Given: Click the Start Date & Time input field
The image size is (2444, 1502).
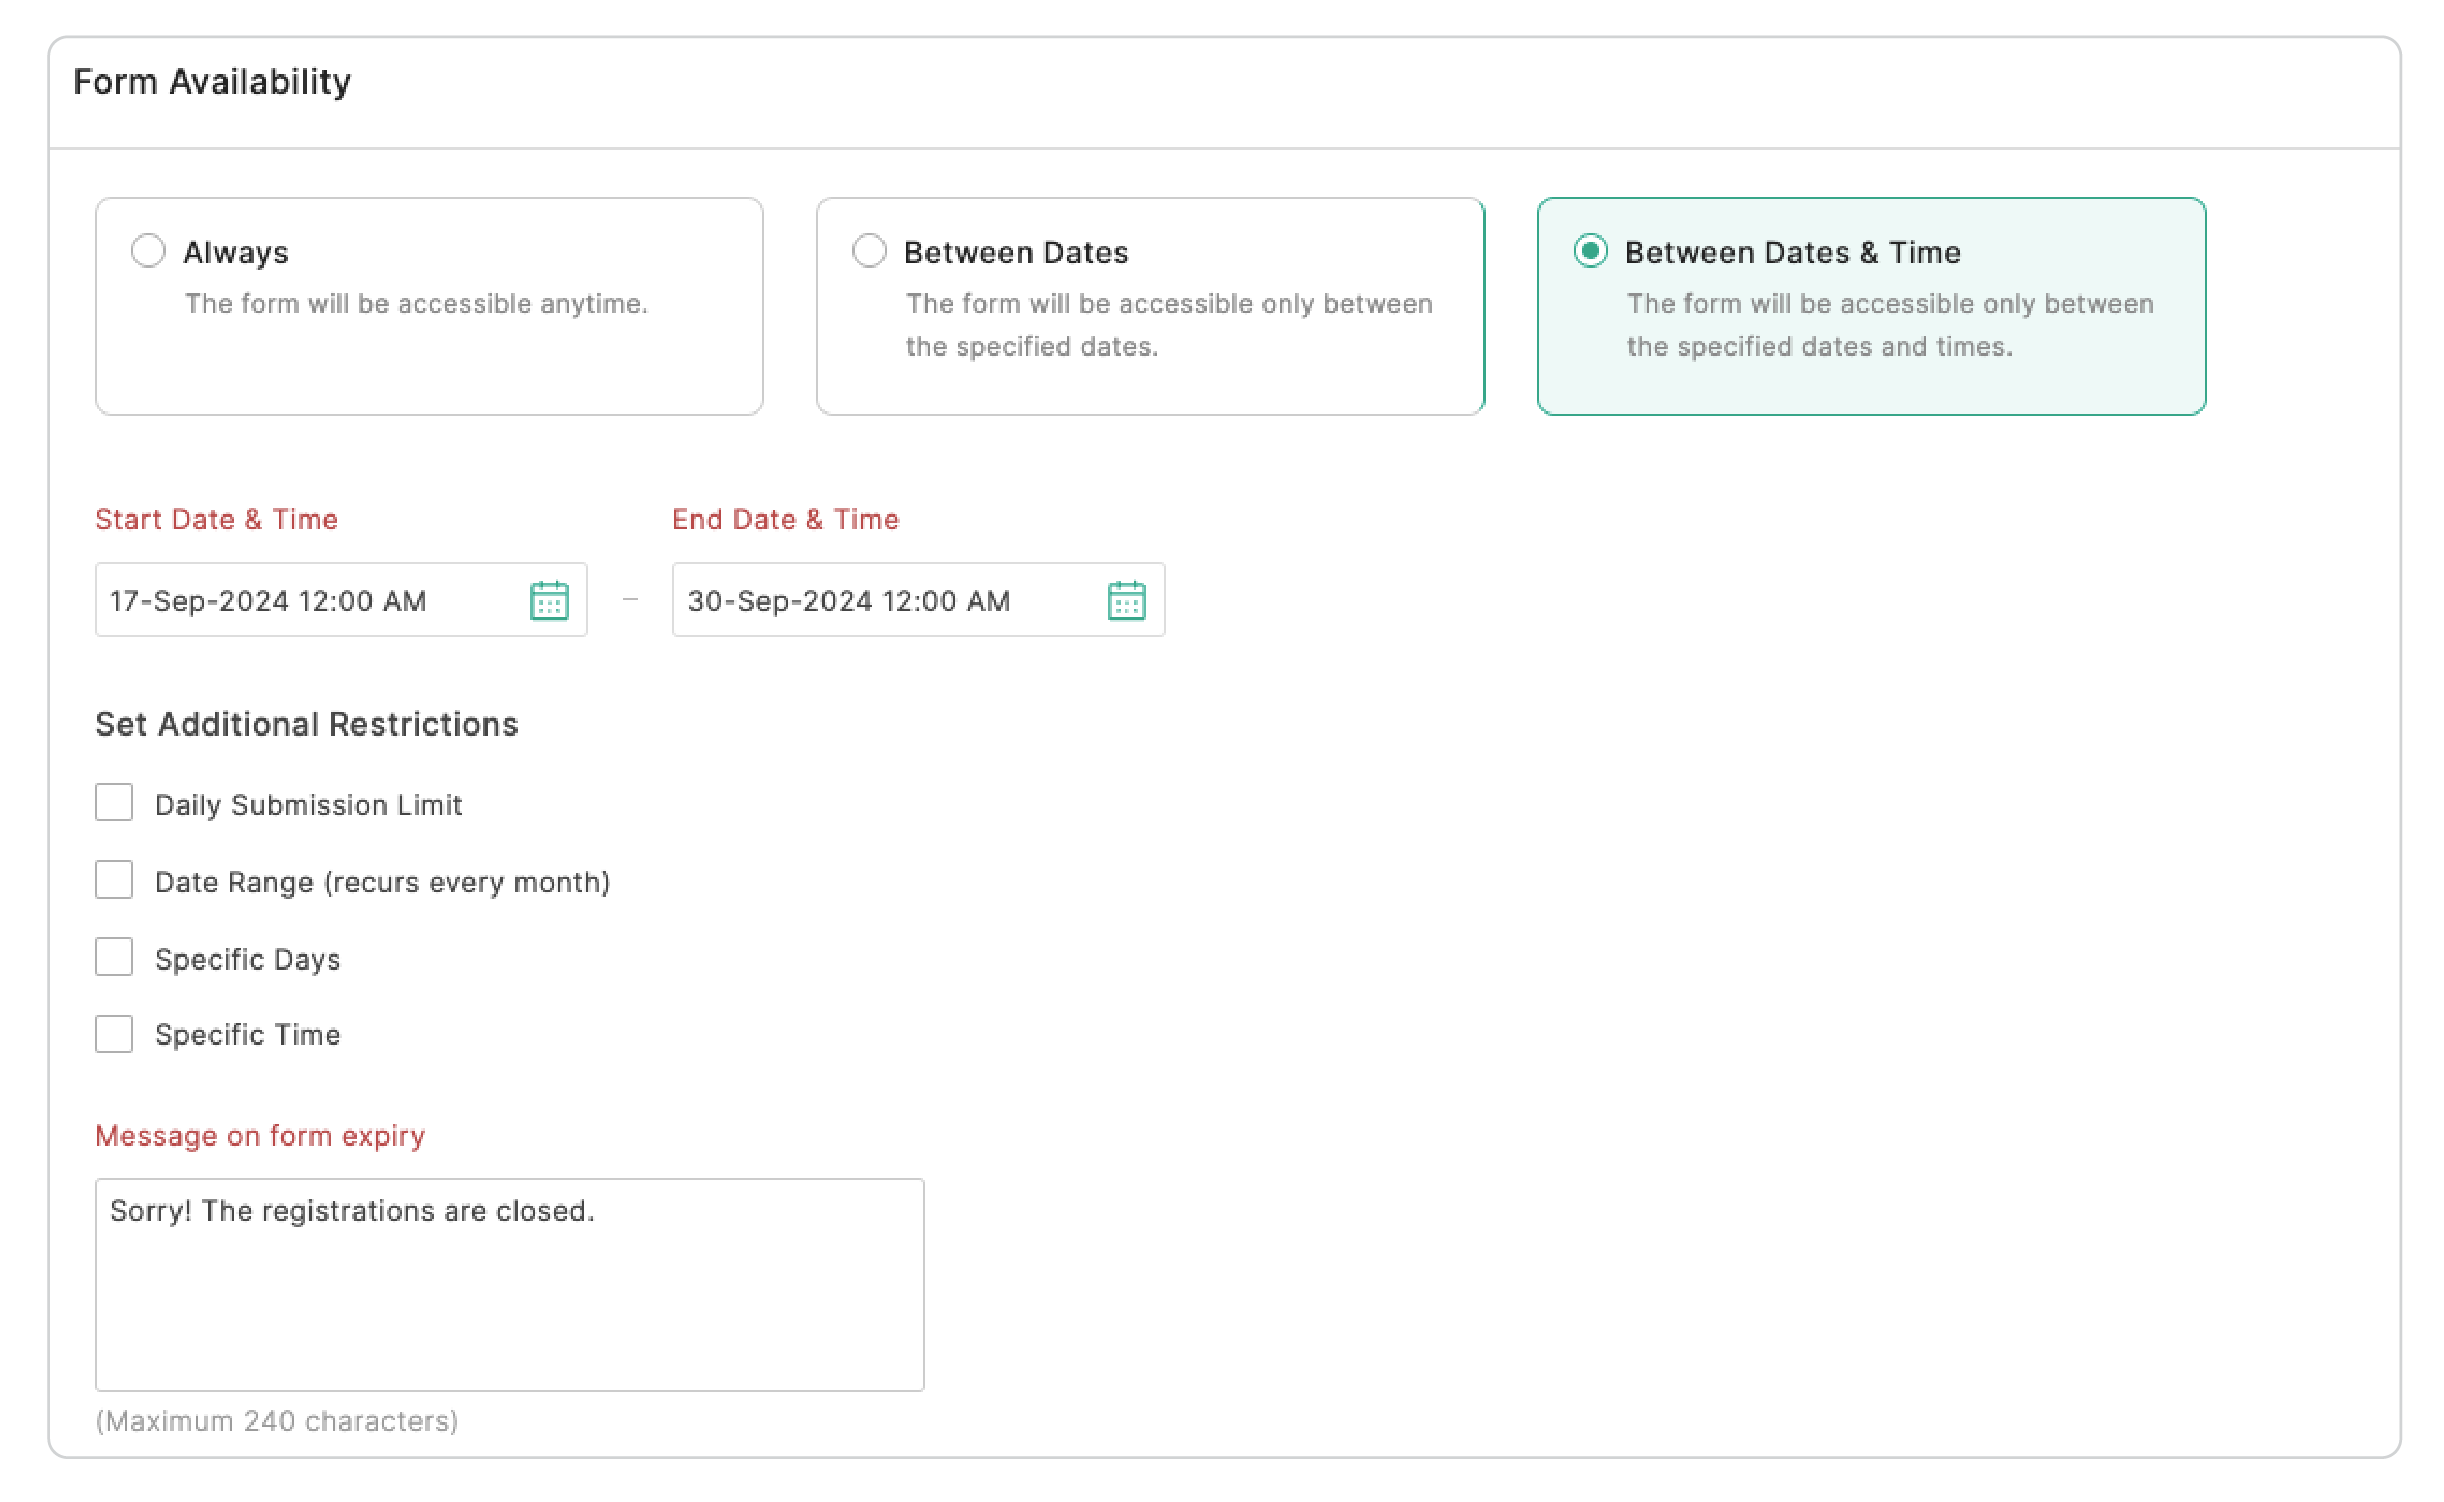Looking at the screenshot, I should [x=300, y=601].
